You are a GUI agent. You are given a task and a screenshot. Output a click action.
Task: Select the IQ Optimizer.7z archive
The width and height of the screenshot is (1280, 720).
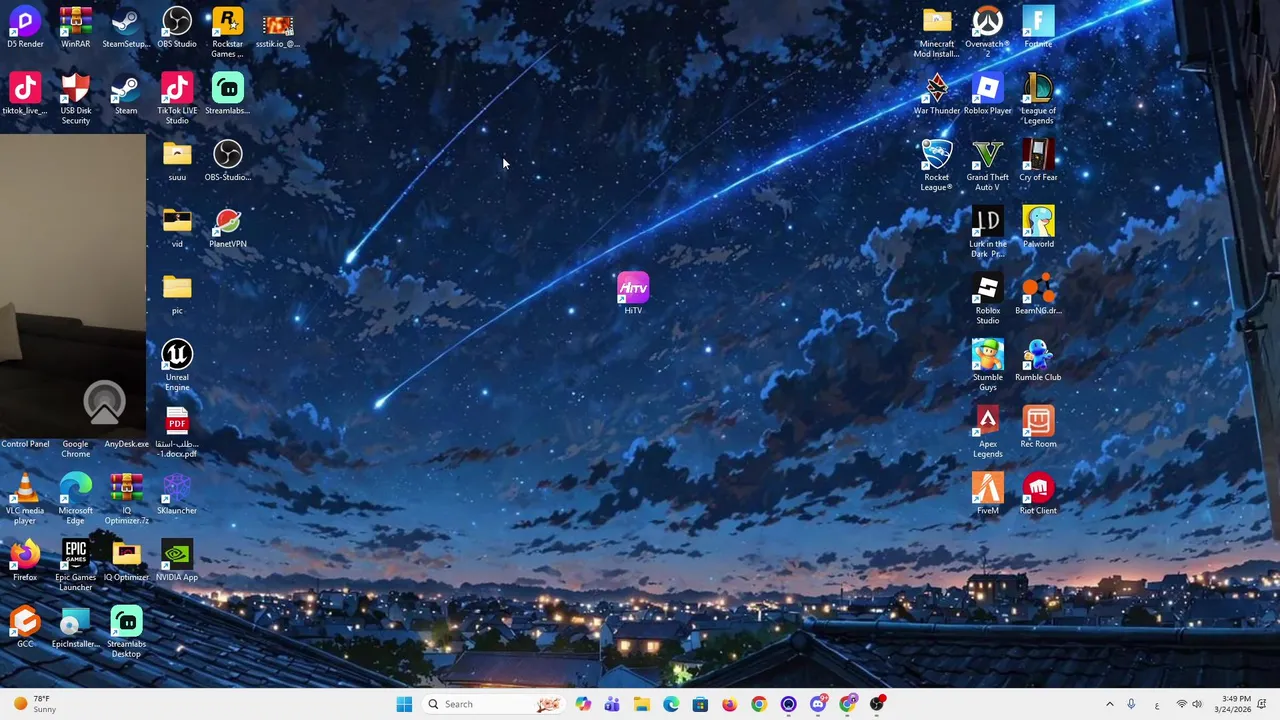[x=126, y=499]
